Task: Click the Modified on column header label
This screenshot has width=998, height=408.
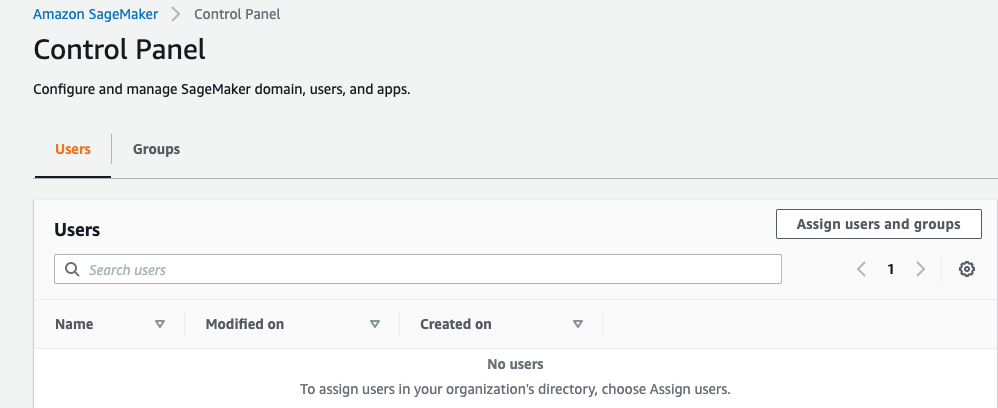Action: [x=245, y=324]
